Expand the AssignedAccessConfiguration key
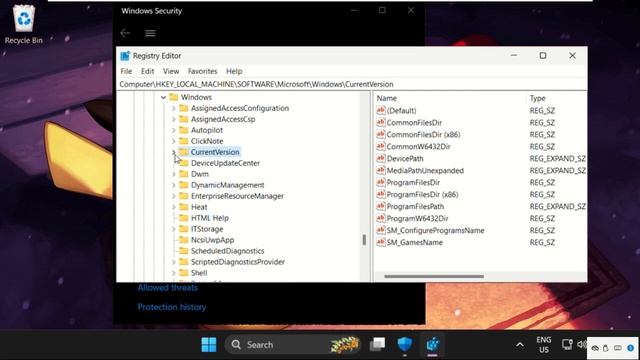The height and width of the screenshot is (360, 640). click(173, 108)
